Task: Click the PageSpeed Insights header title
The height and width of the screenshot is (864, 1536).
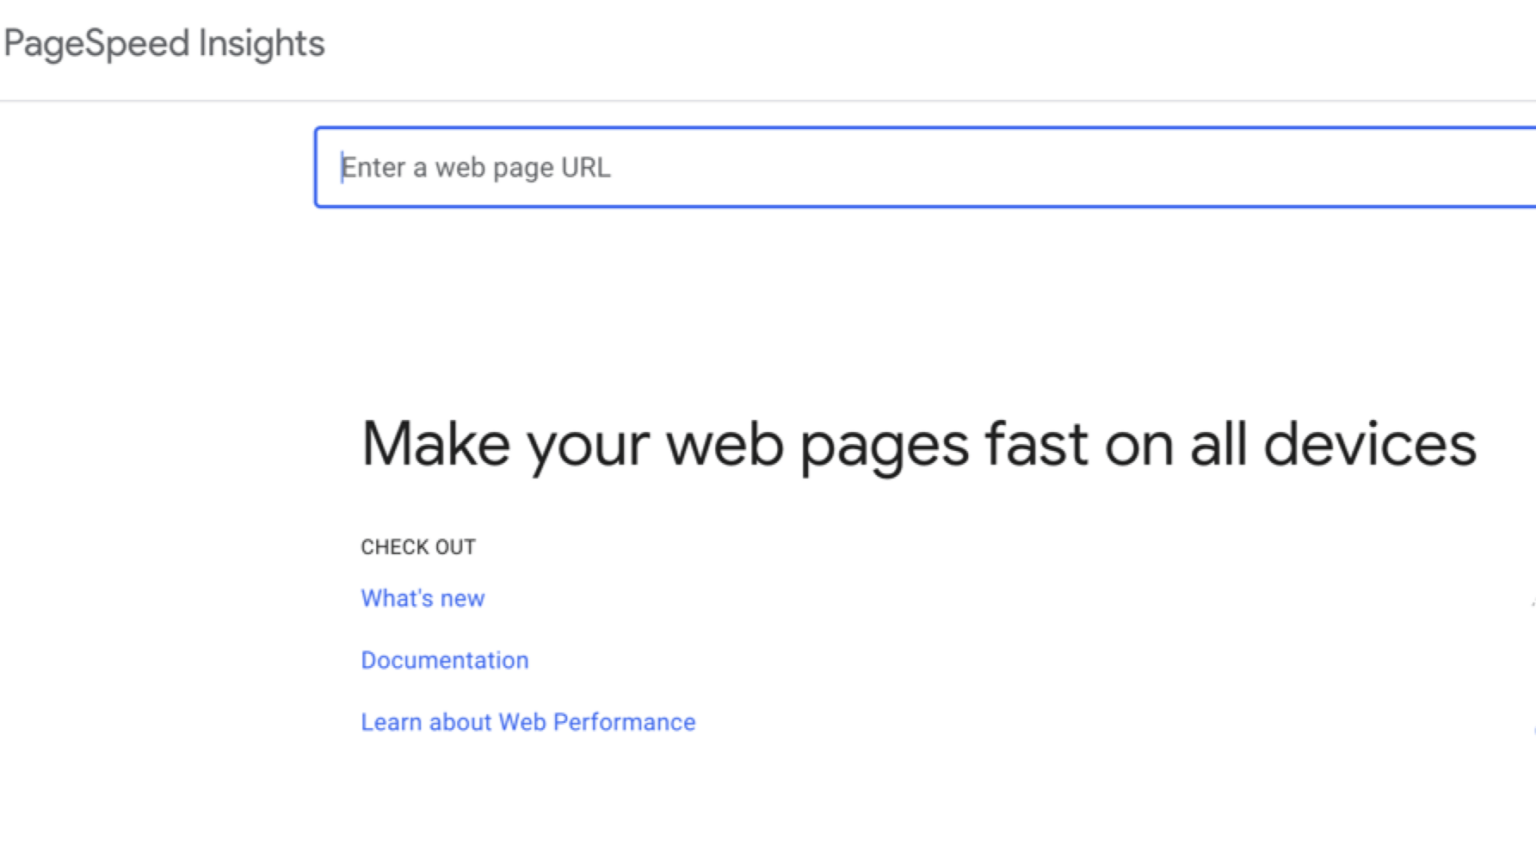Action: coord(165,44)
